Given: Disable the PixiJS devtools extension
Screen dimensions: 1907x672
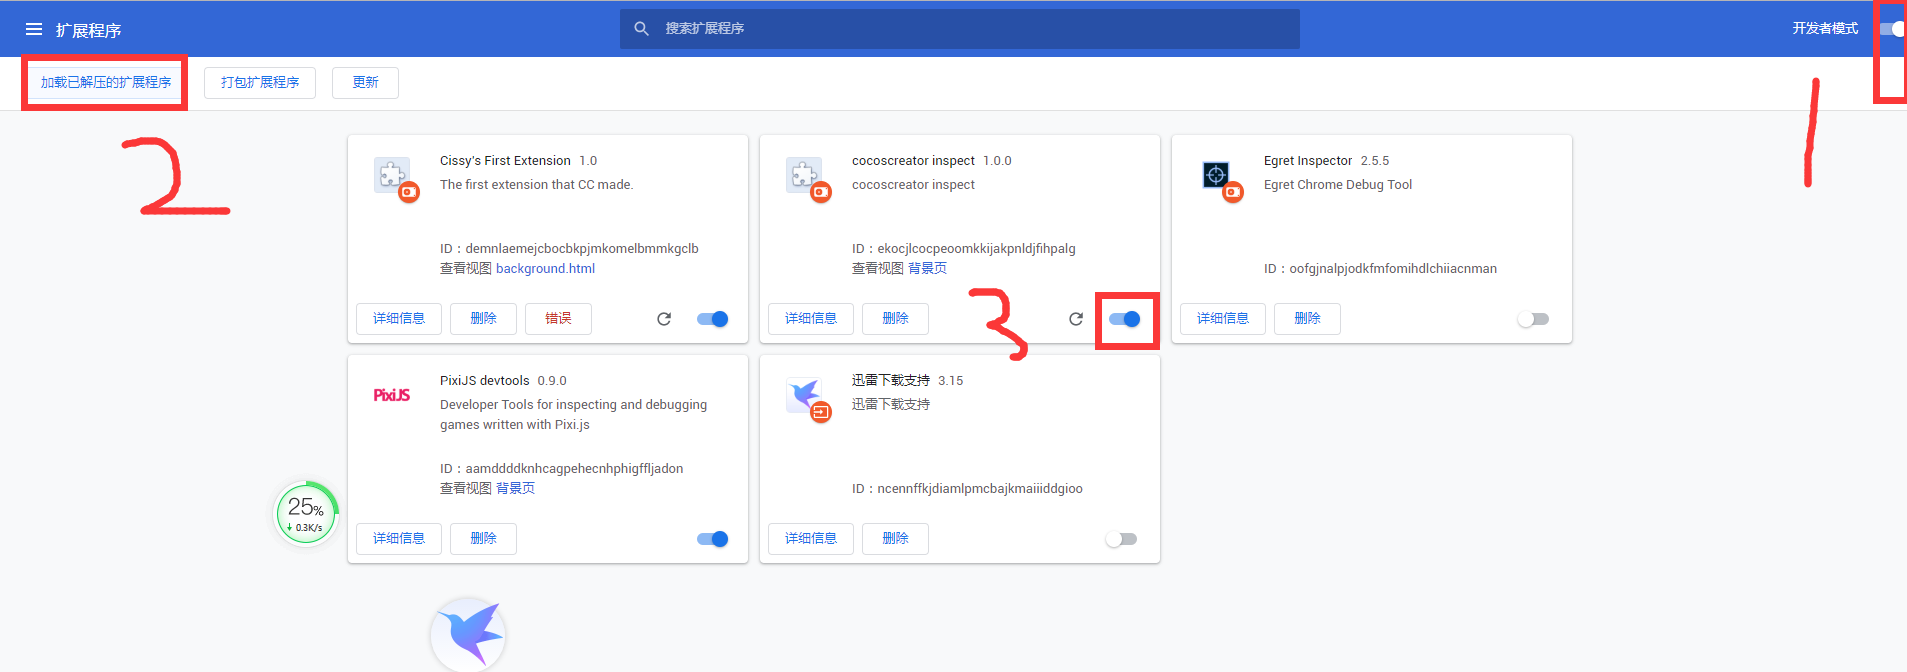Looking at the screenshot, I should pyautogui.click(x=713, y=539).
